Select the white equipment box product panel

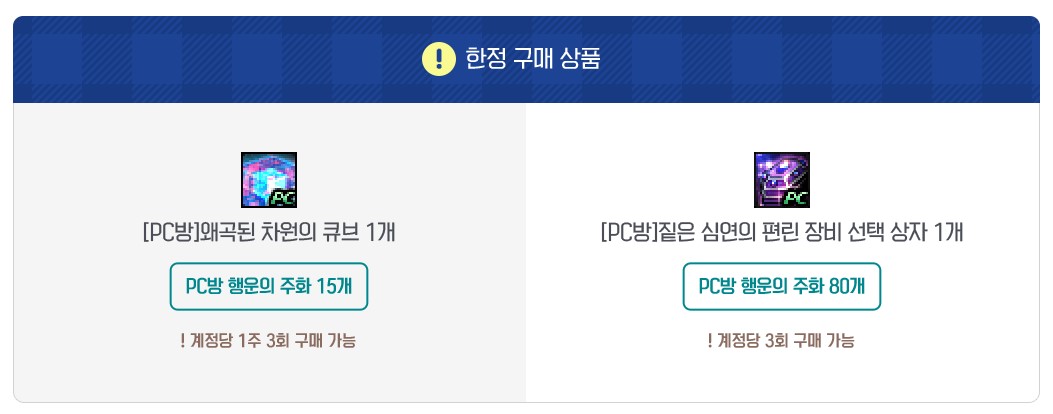(x=782, y=252)
